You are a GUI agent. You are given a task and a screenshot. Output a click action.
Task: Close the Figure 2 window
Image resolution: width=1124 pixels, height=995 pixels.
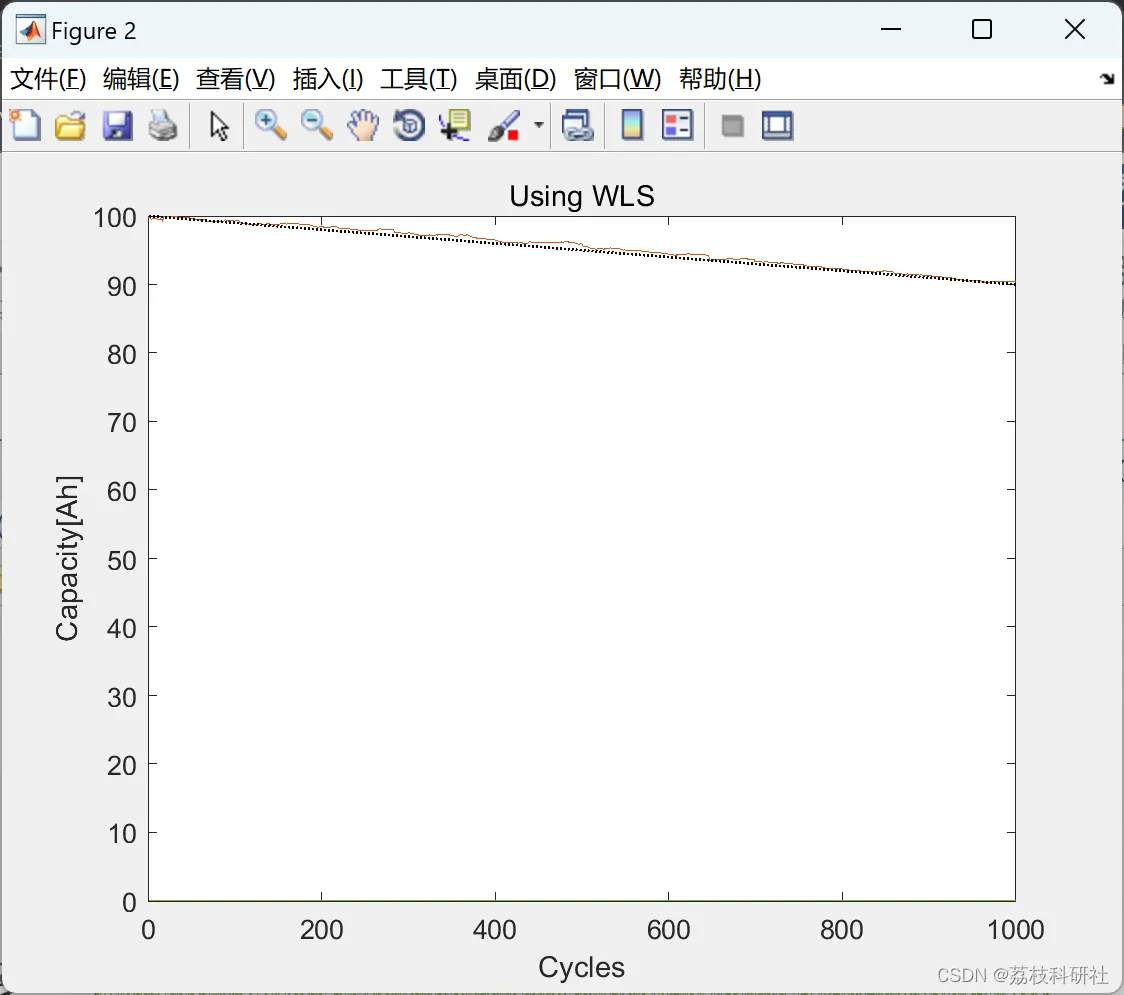[1075, 29]
